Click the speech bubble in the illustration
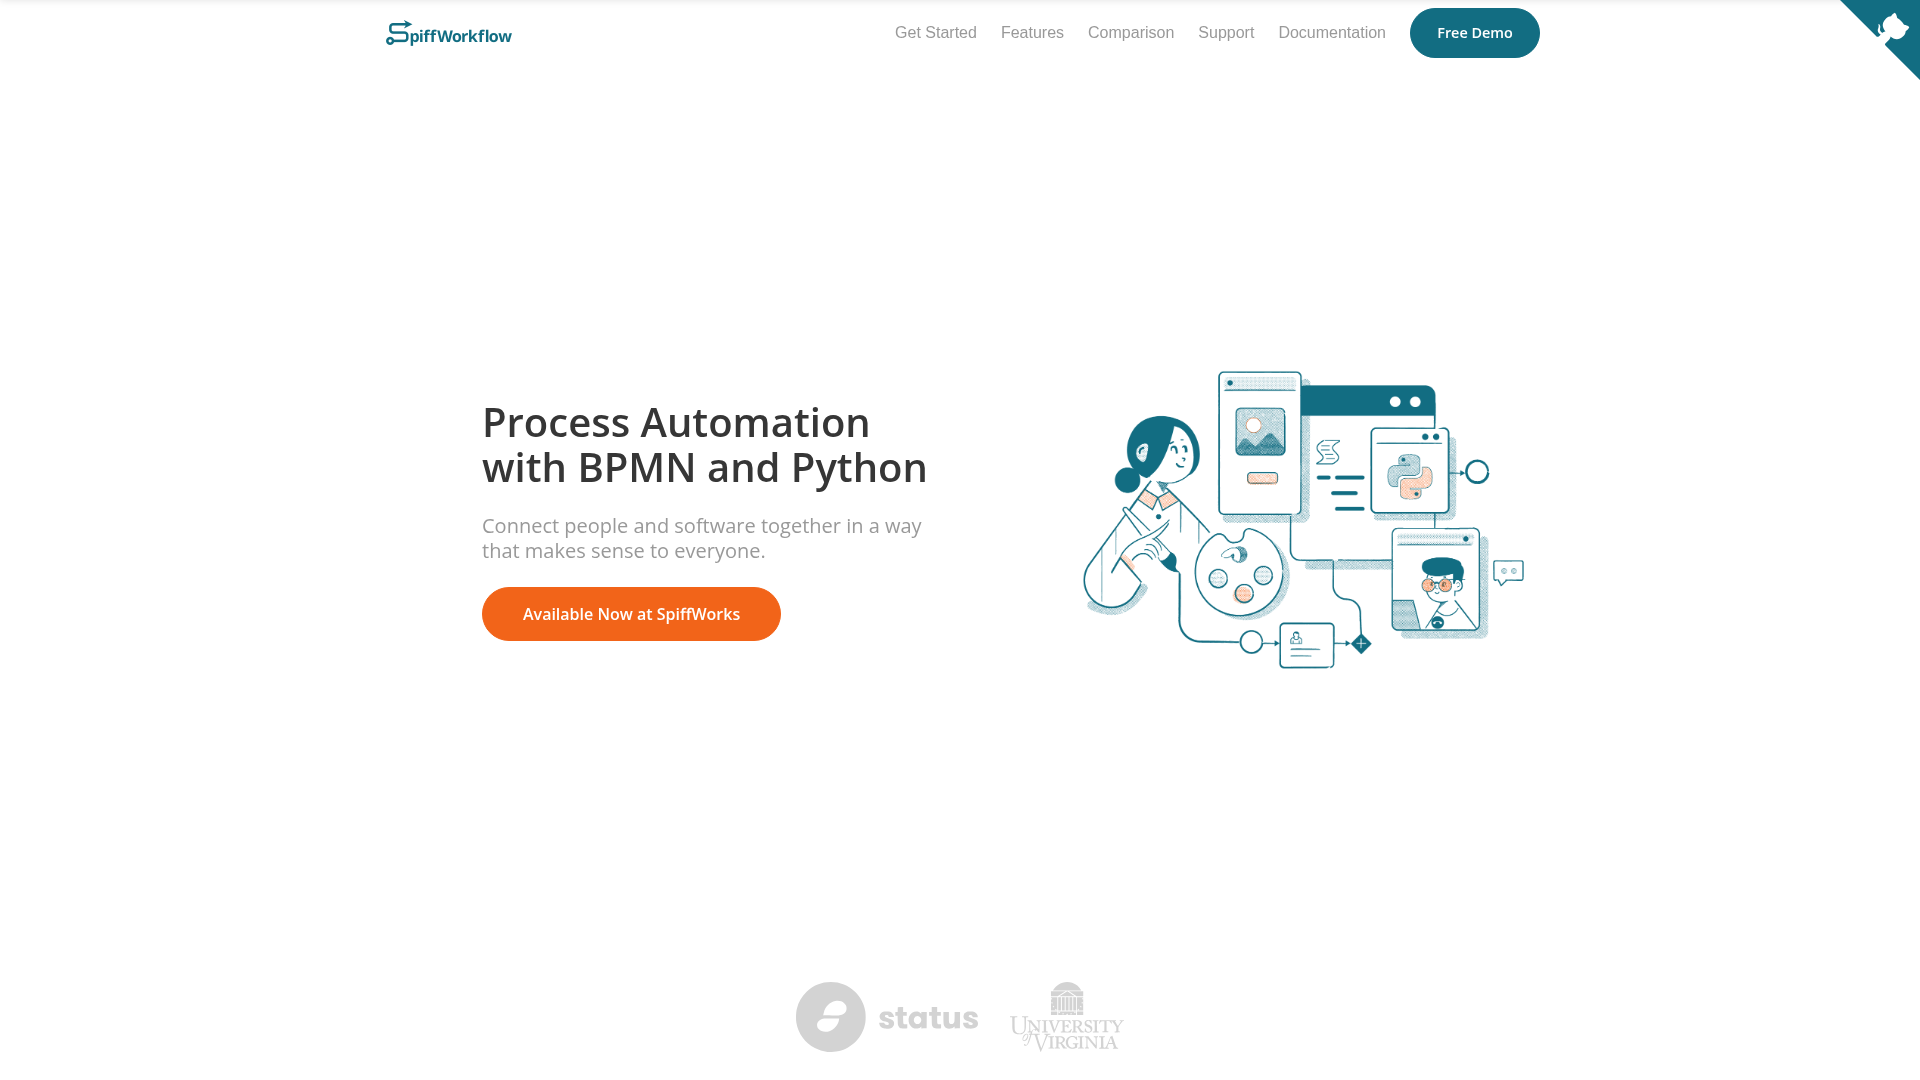The height and width of the screenshot is (1080, 1920). click(x=1508, y=571)
